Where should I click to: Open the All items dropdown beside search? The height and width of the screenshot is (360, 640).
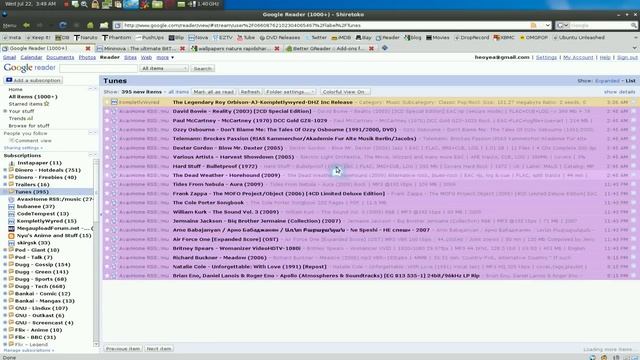pos(164,69)
